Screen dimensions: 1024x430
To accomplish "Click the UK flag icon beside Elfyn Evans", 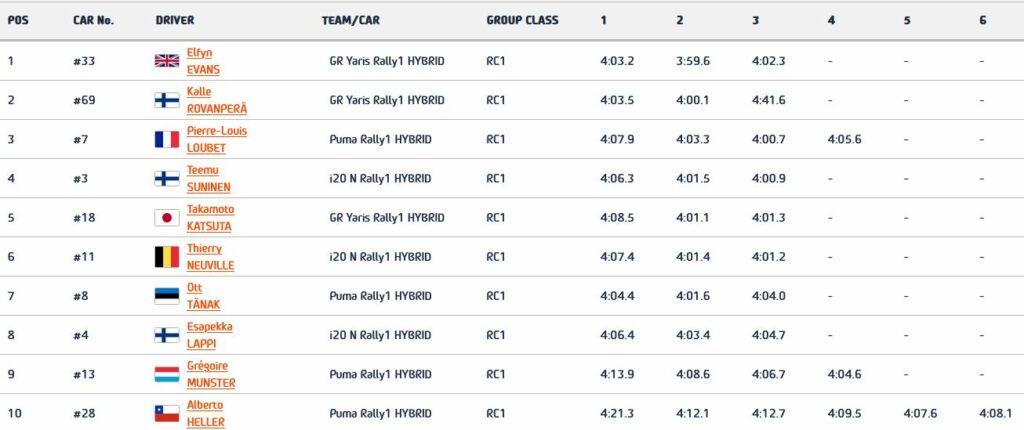I will point(166,61).
